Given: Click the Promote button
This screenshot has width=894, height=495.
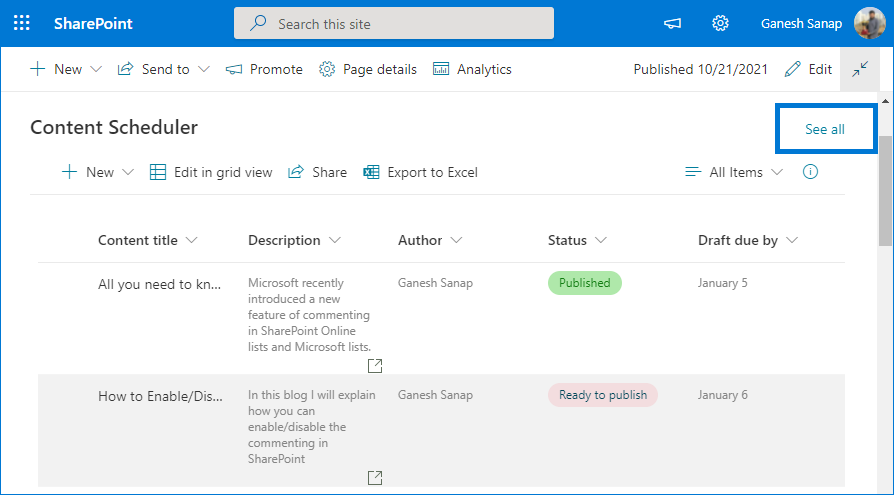Looking at the screenshot, I should tap(264, 69).
